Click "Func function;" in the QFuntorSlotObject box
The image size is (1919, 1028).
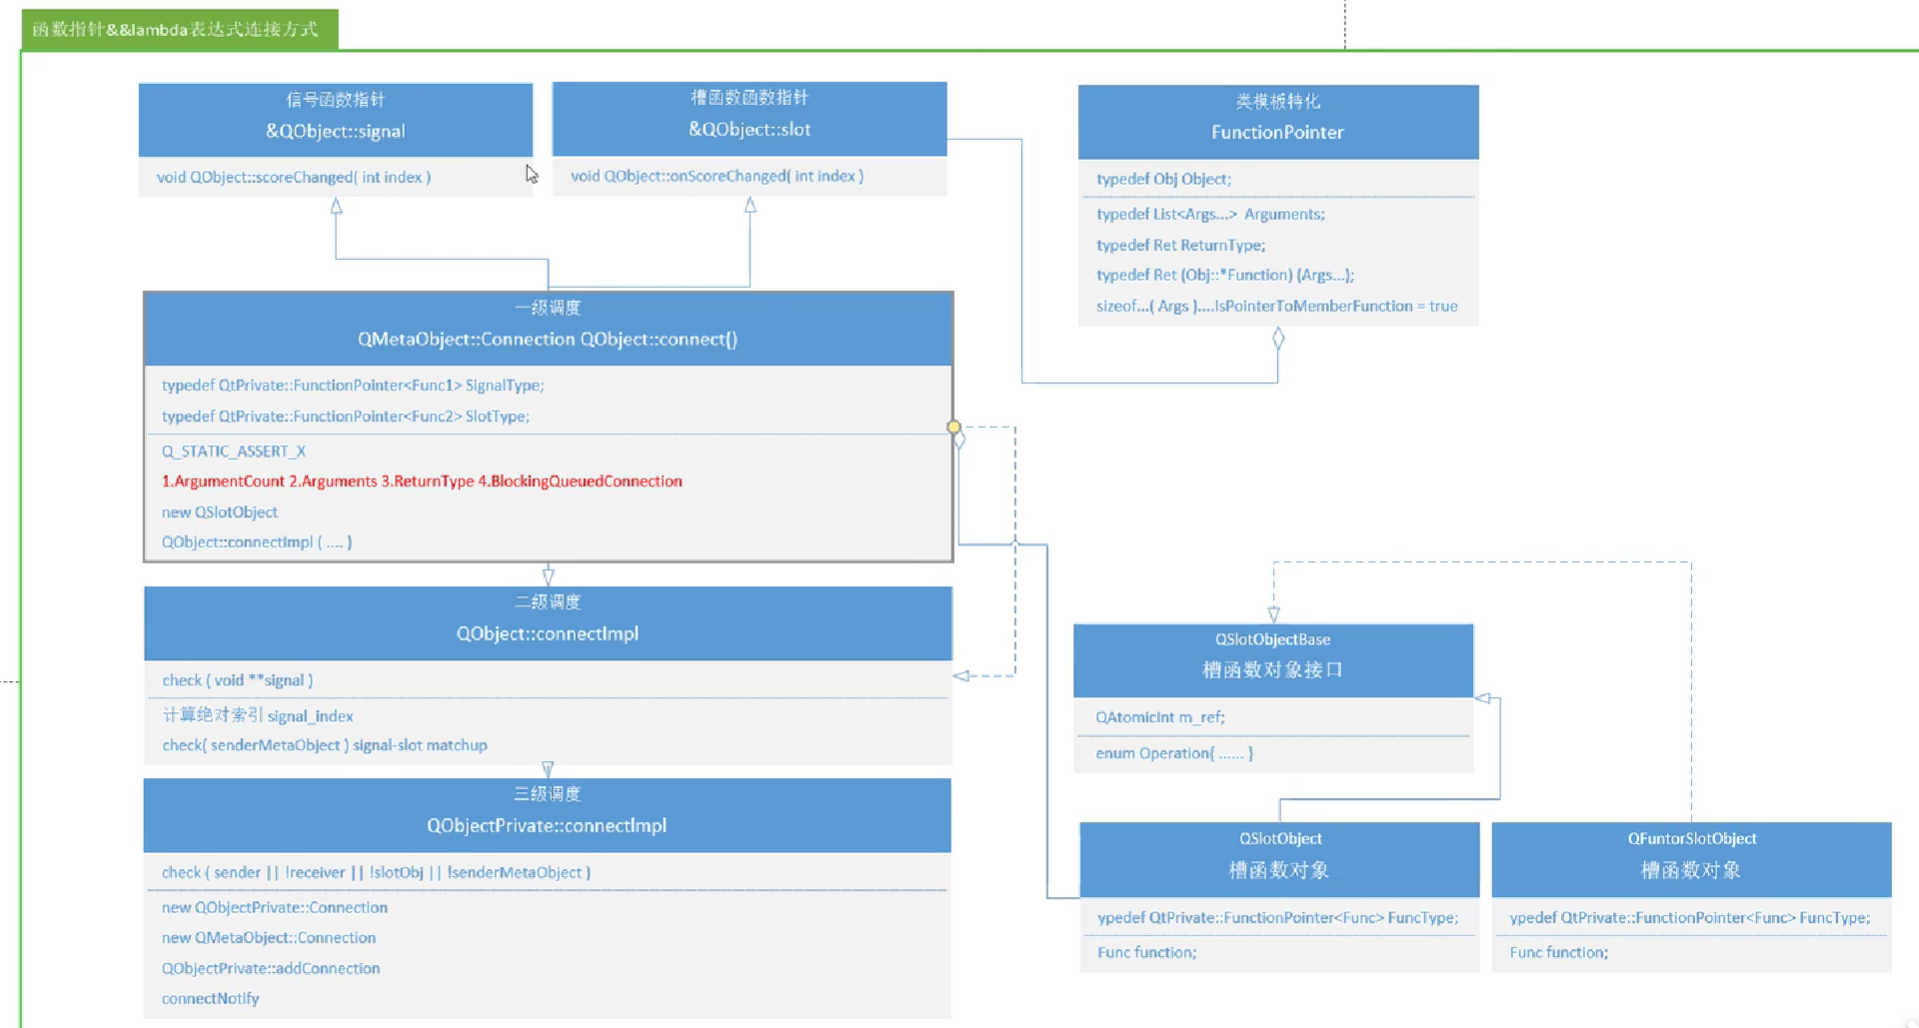[x=1559, y=952]
